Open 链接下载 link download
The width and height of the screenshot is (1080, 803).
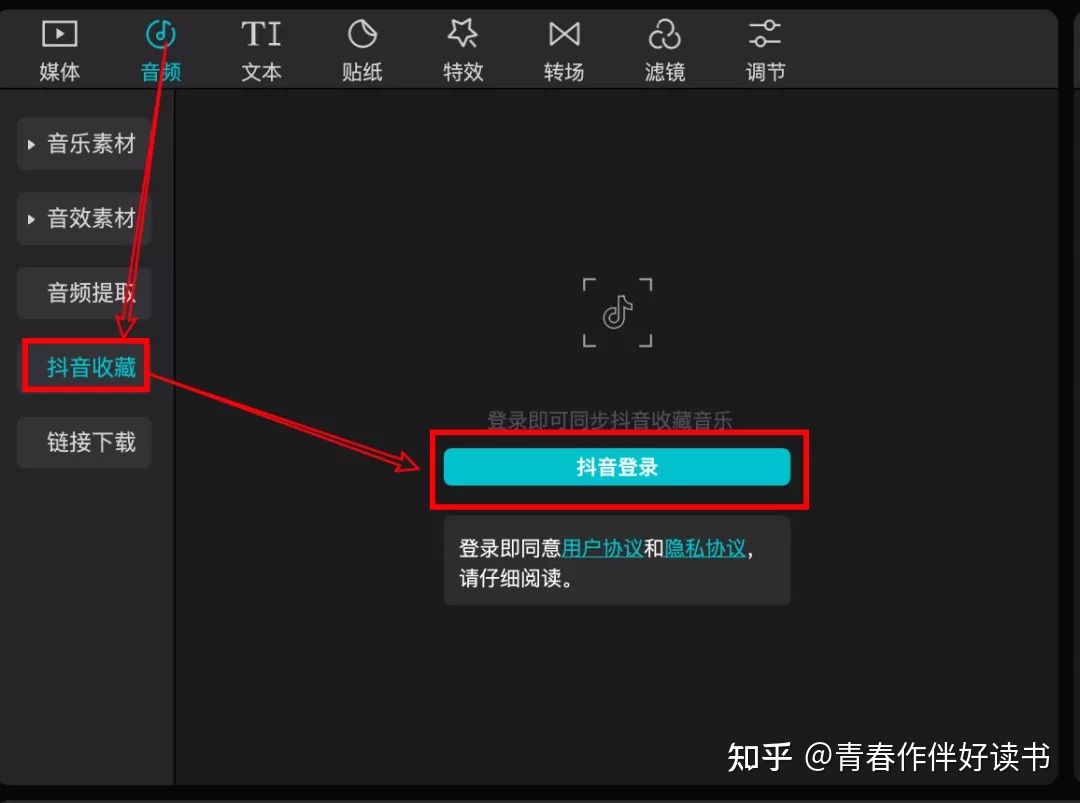84,442
